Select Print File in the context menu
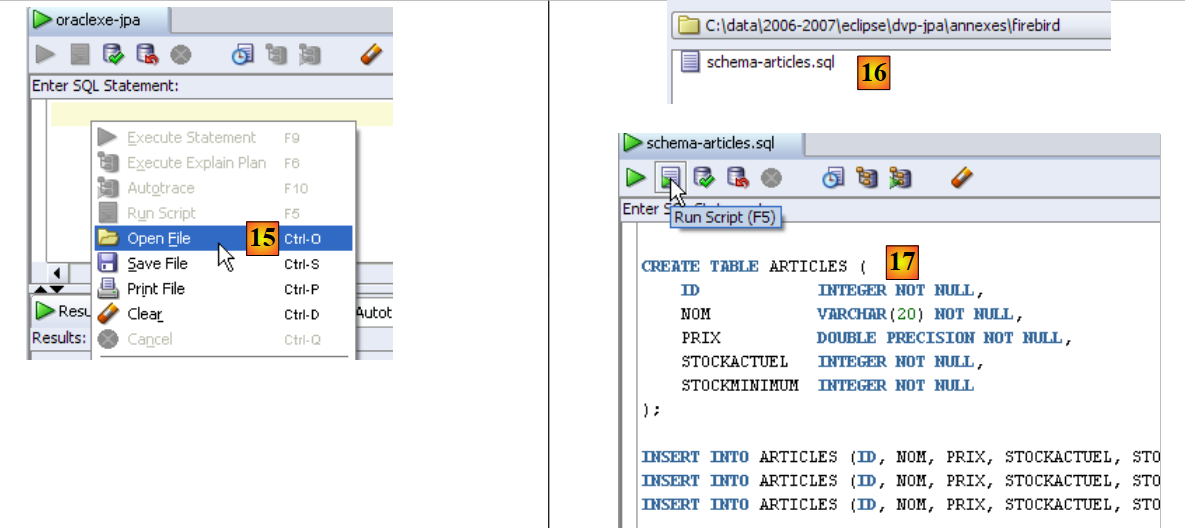1185x528 pixels. point(156,289)
